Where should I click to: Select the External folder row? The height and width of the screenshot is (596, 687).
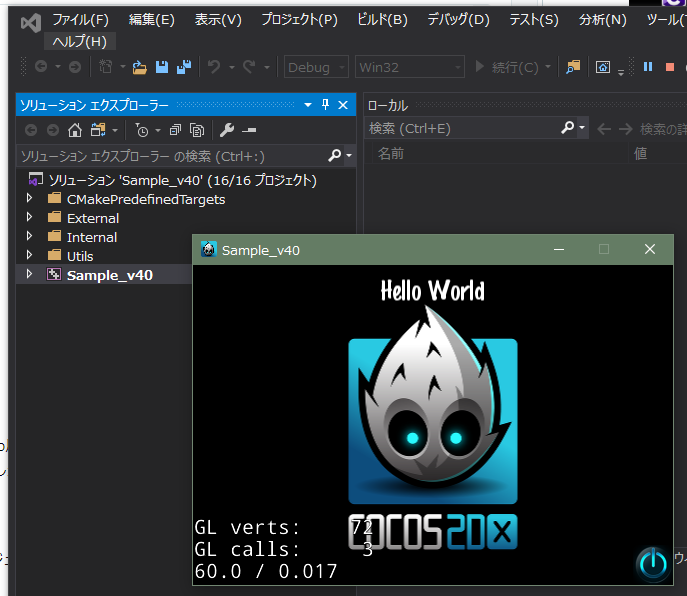(x=93, y=218)
